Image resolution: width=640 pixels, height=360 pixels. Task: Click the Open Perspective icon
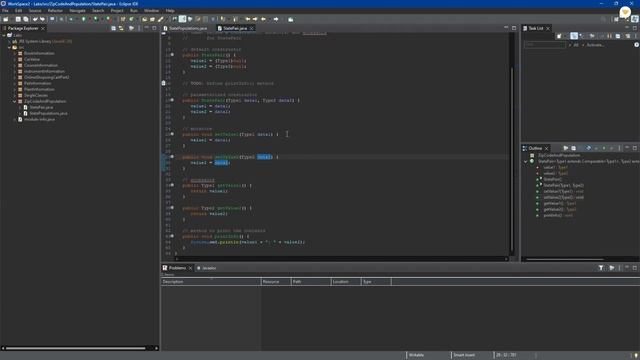pyautogui.click(x=616, y=19)
